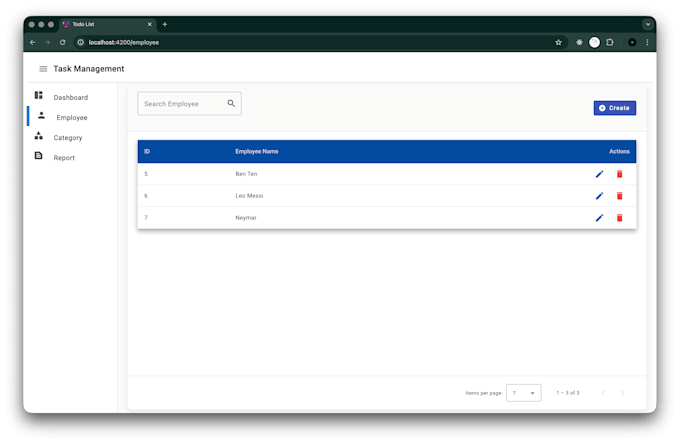Open the Dashboard menu item
Screen dimensions: 680x444
pos(71,98)
